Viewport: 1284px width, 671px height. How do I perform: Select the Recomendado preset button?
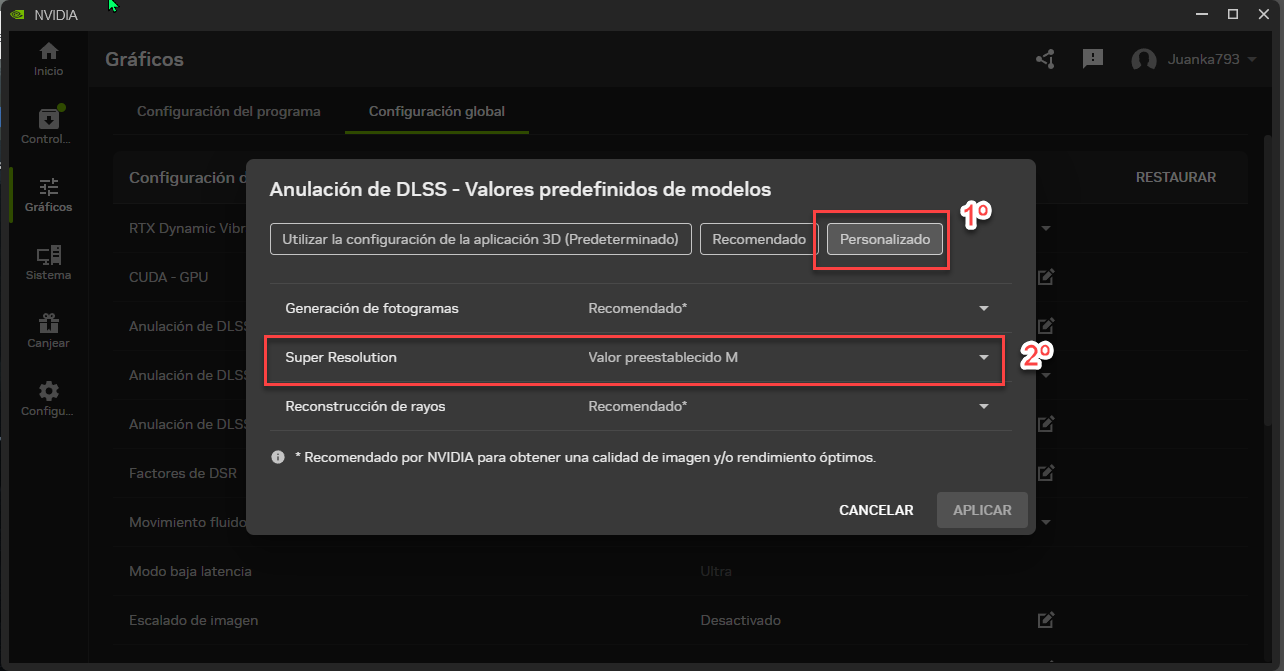coord(759,239)
